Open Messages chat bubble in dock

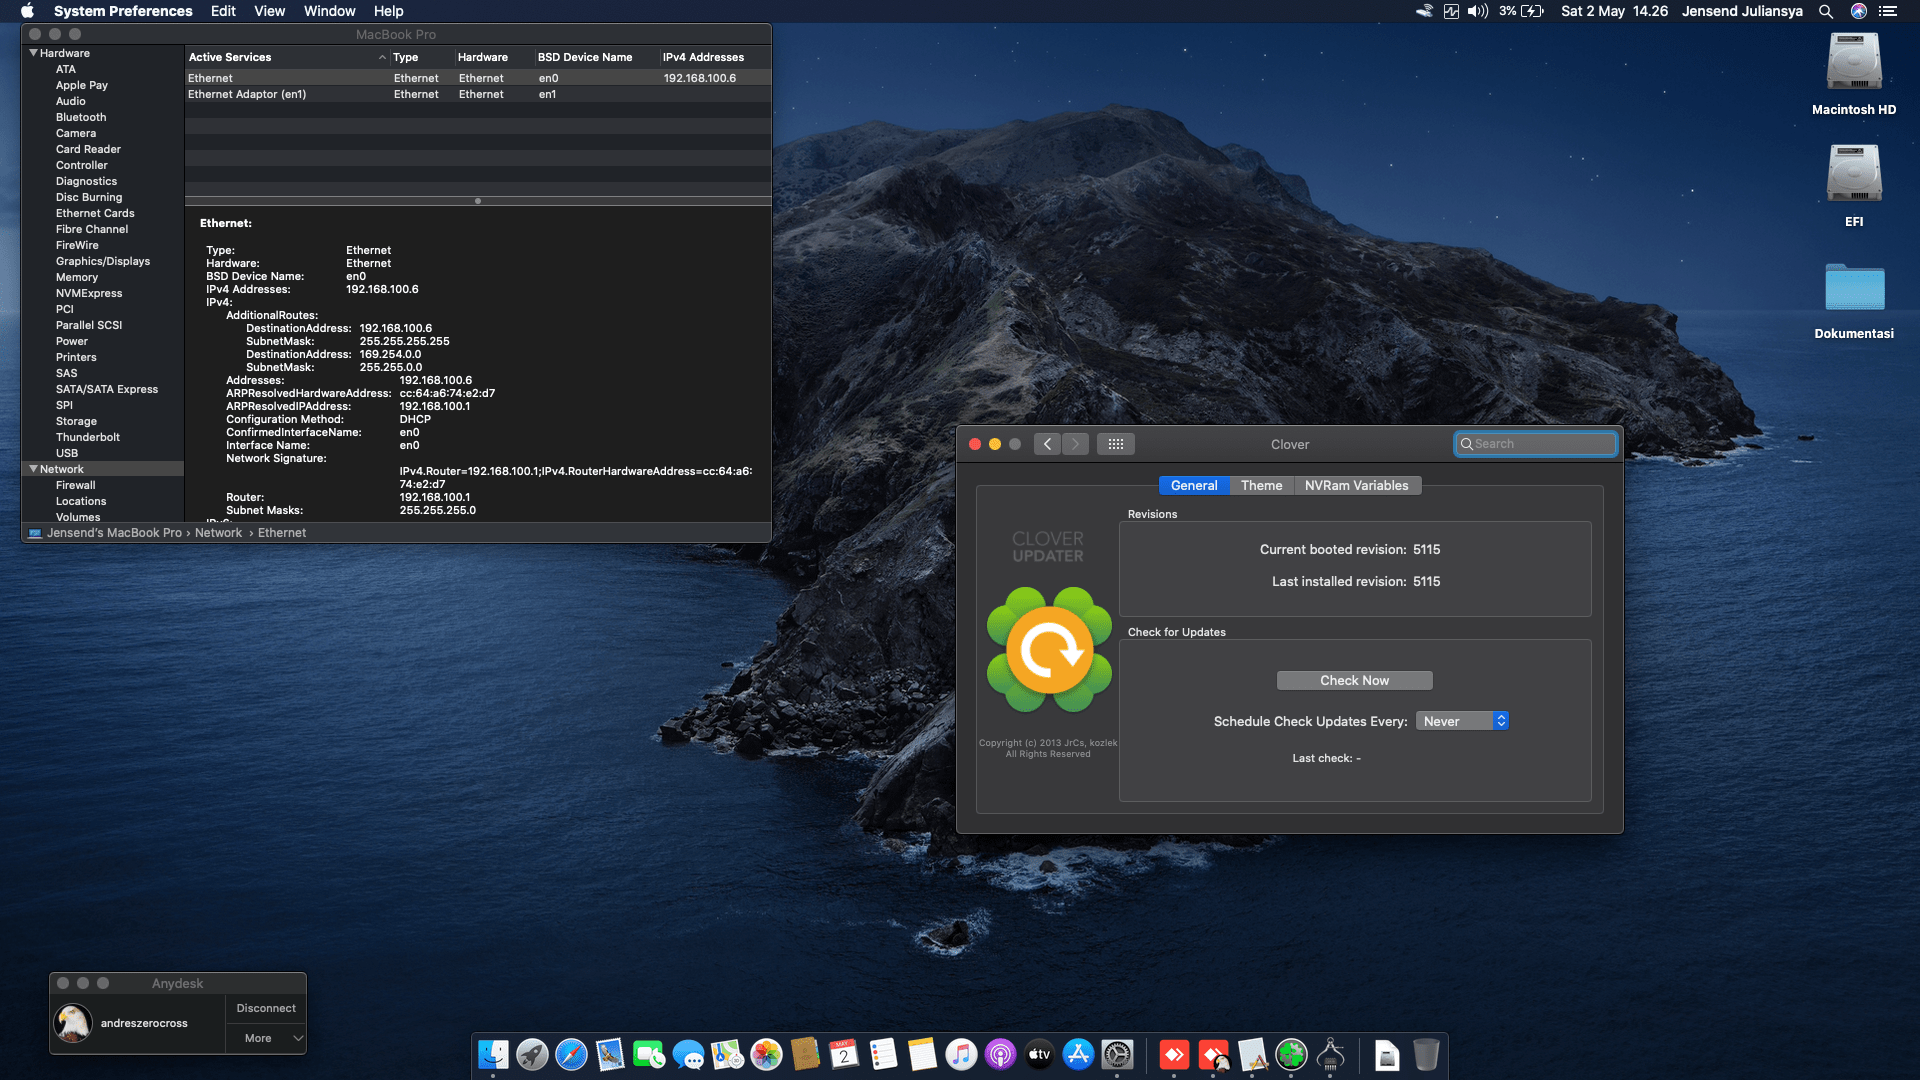pyautogui.click(x=688, y=1054)
